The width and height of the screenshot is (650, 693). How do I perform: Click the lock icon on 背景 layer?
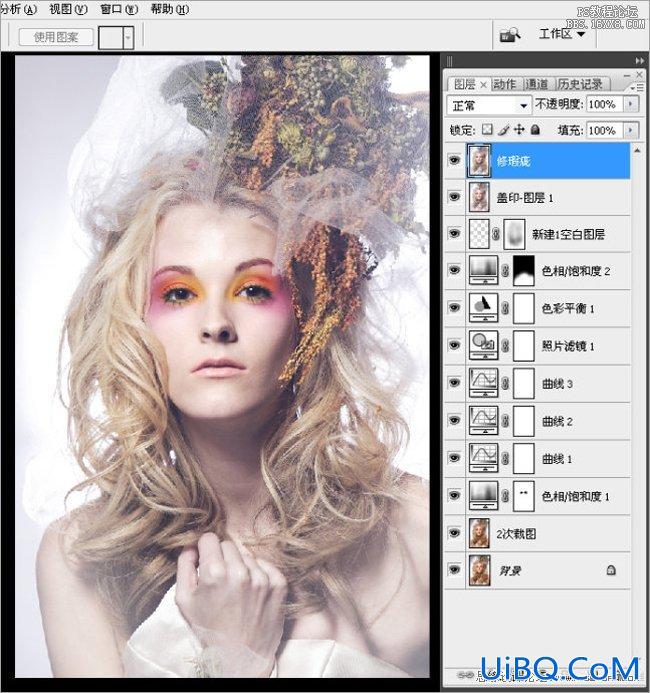(611, 570)
